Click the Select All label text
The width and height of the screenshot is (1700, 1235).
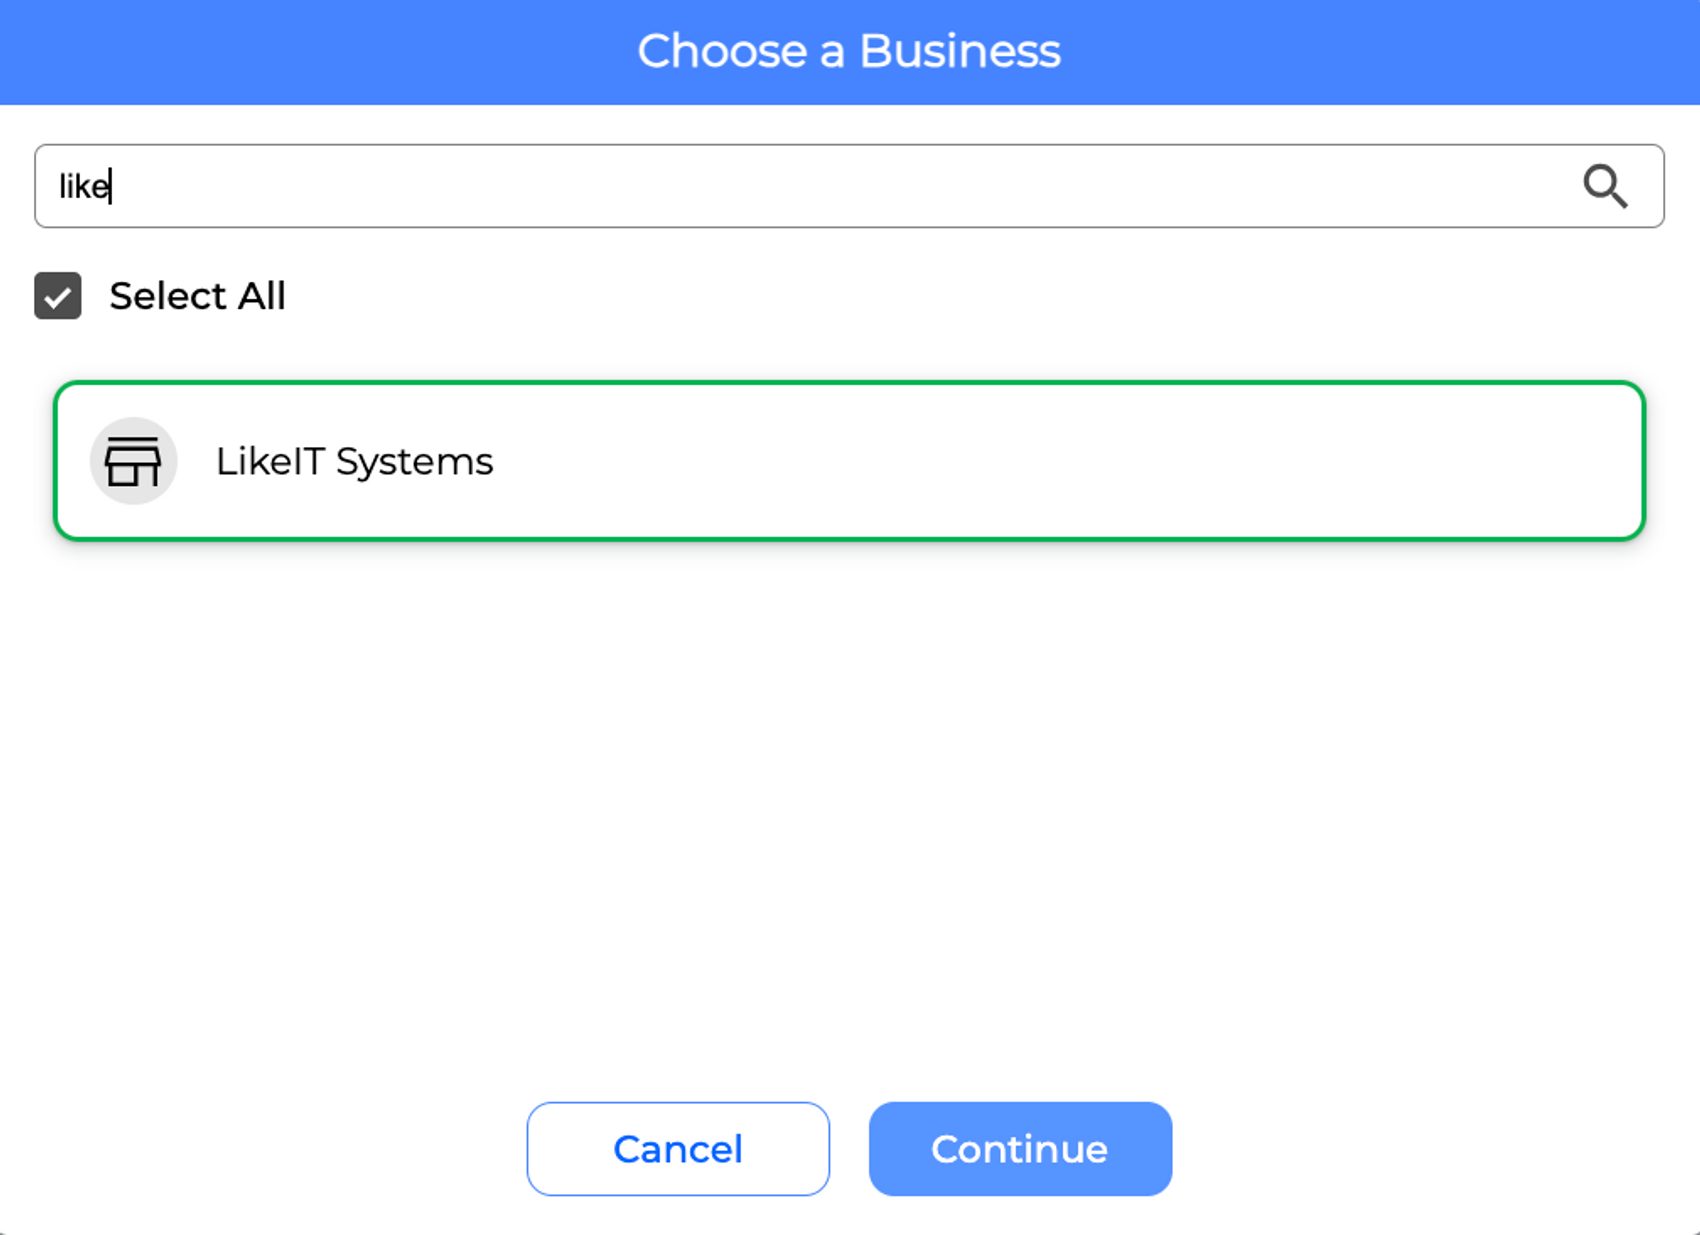pos(197,296)
